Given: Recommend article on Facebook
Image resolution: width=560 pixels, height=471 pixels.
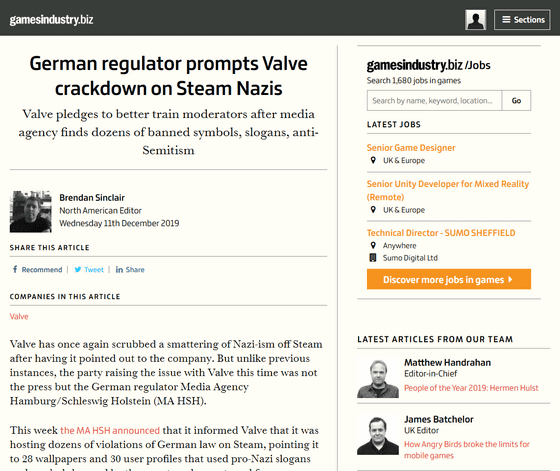Looking at the screenshot, I should pos(38,270).
